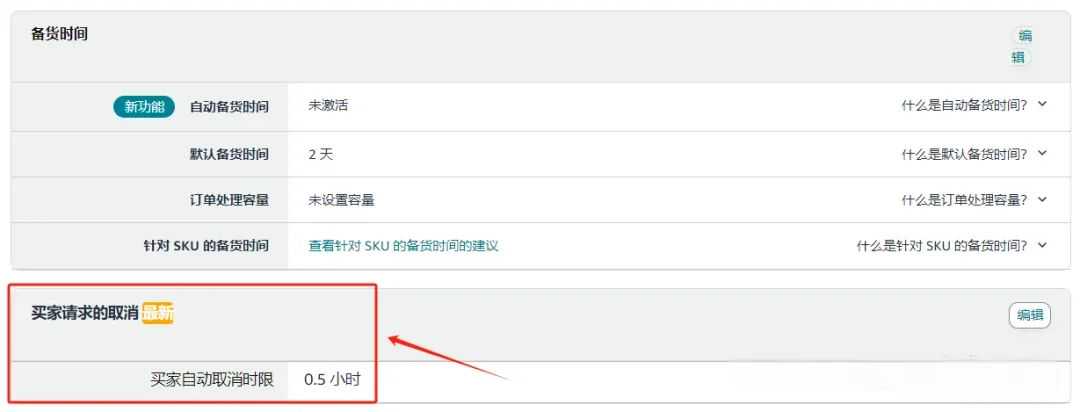Click the orange 最新 badge
The height and width of the screenshot is (412, 1080).
(x=158, y=313)
